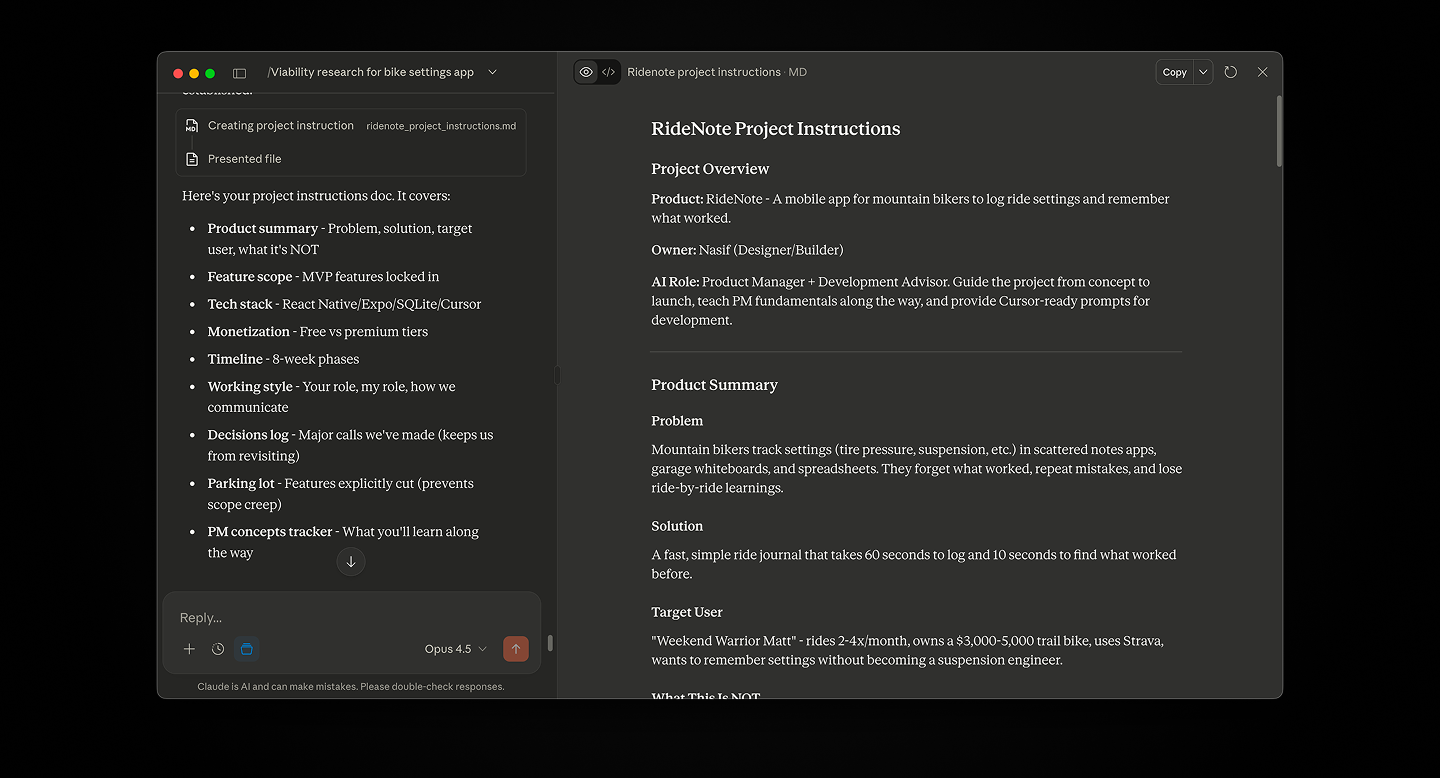
Task: Select the blue response style icon
Action: (246, 649)
